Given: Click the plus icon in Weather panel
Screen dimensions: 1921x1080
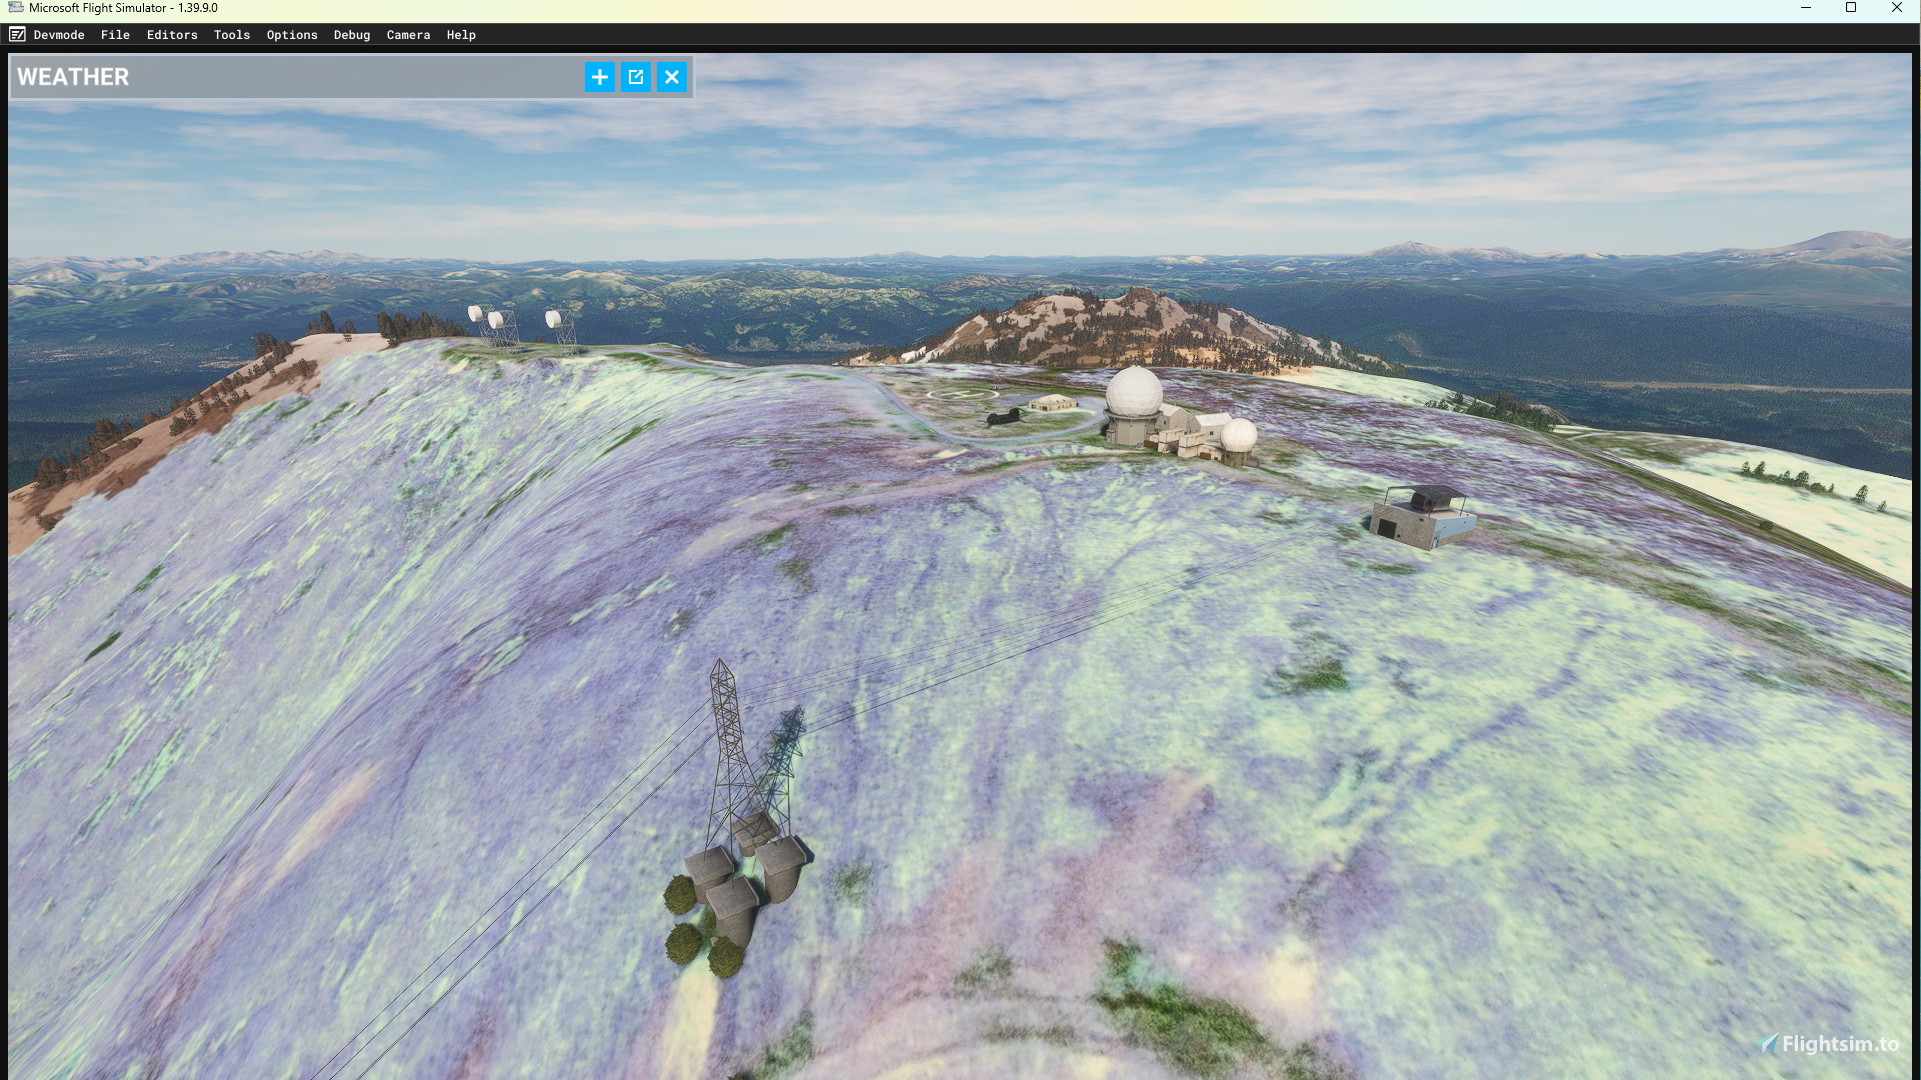Looking at the screenshot, I should [x=599, y=77].
